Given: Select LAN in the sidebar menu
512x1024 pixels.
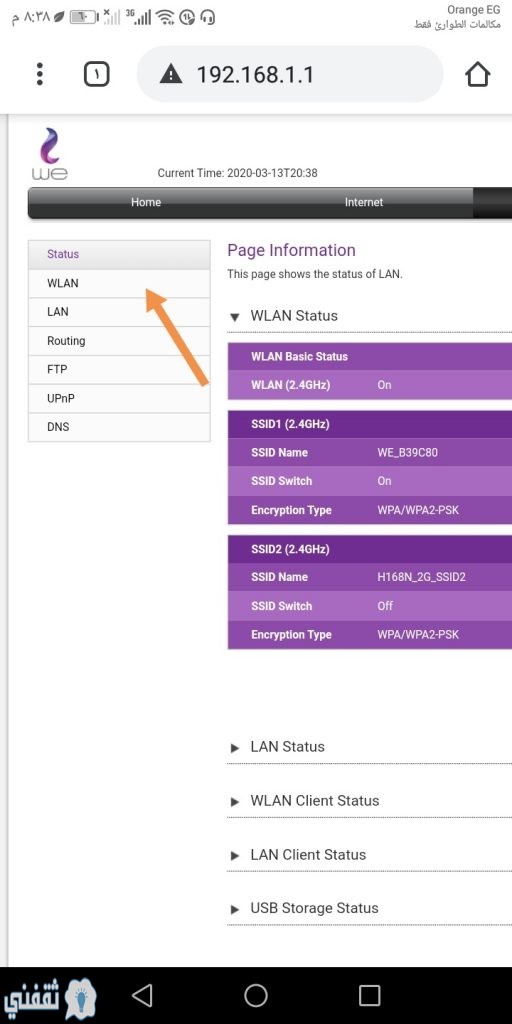Looking at the screenshot, I should click(120, 312).
